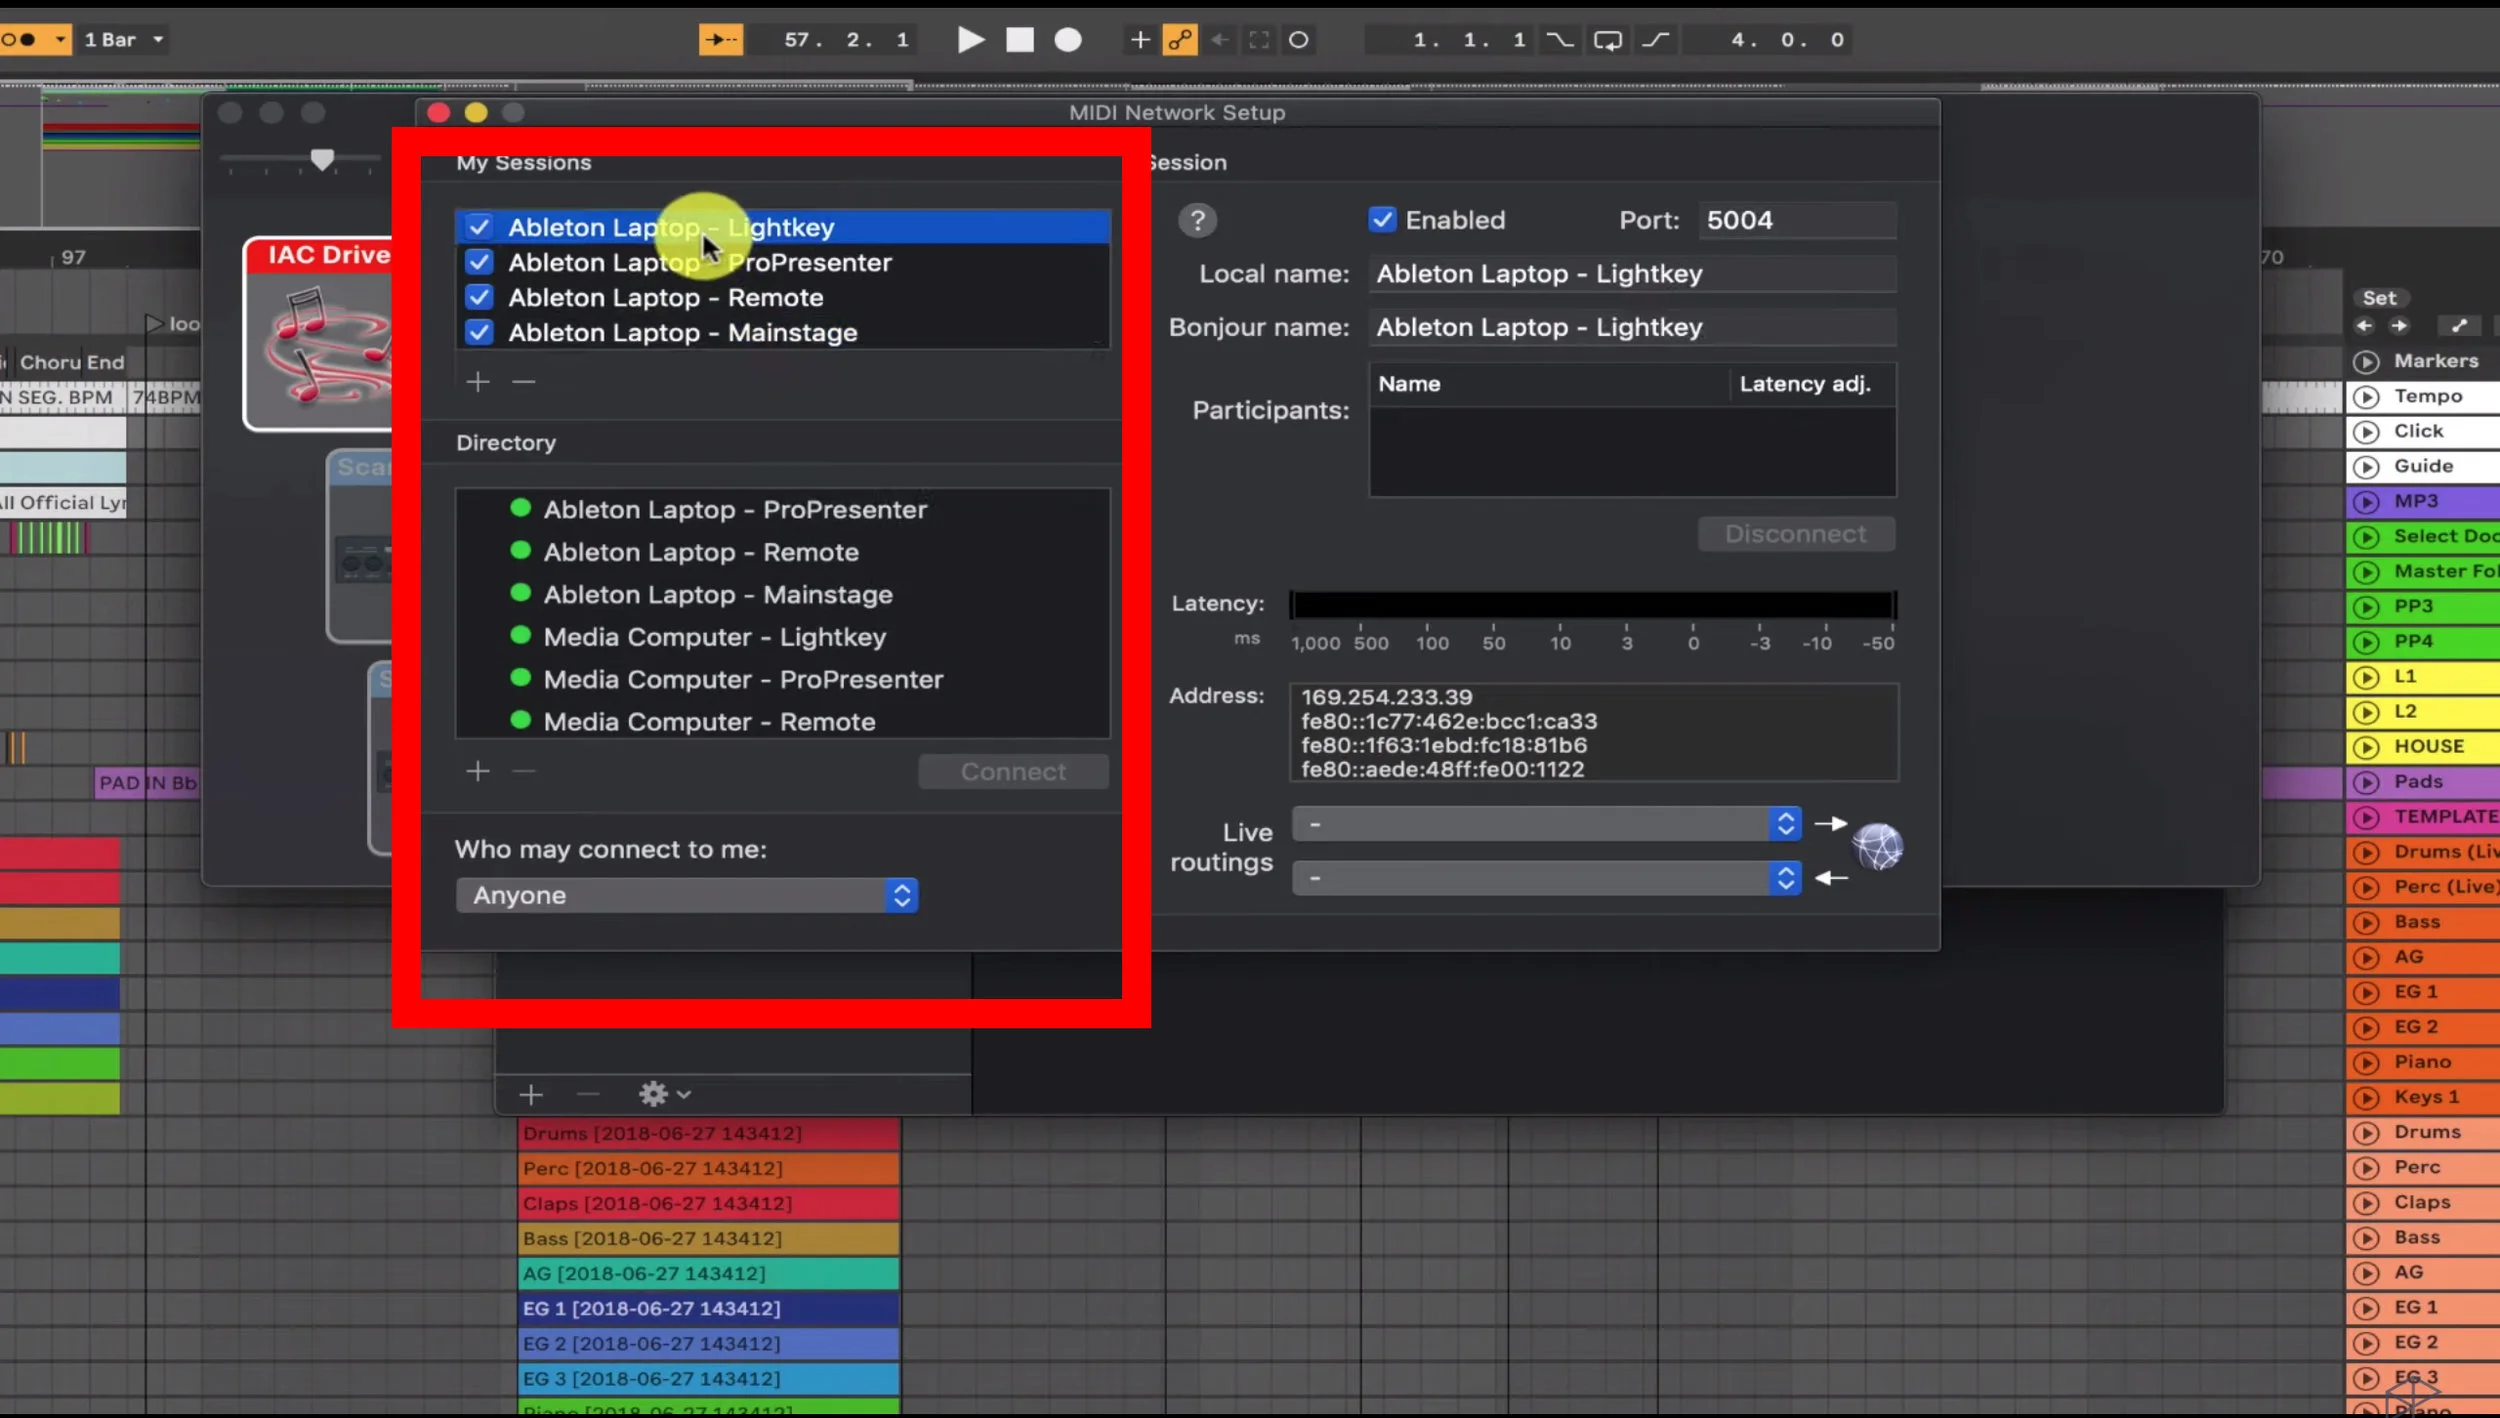Launch the MP3 locator play icon
Viewport: 2500px width, 1418px height.
coord(2366,501)
